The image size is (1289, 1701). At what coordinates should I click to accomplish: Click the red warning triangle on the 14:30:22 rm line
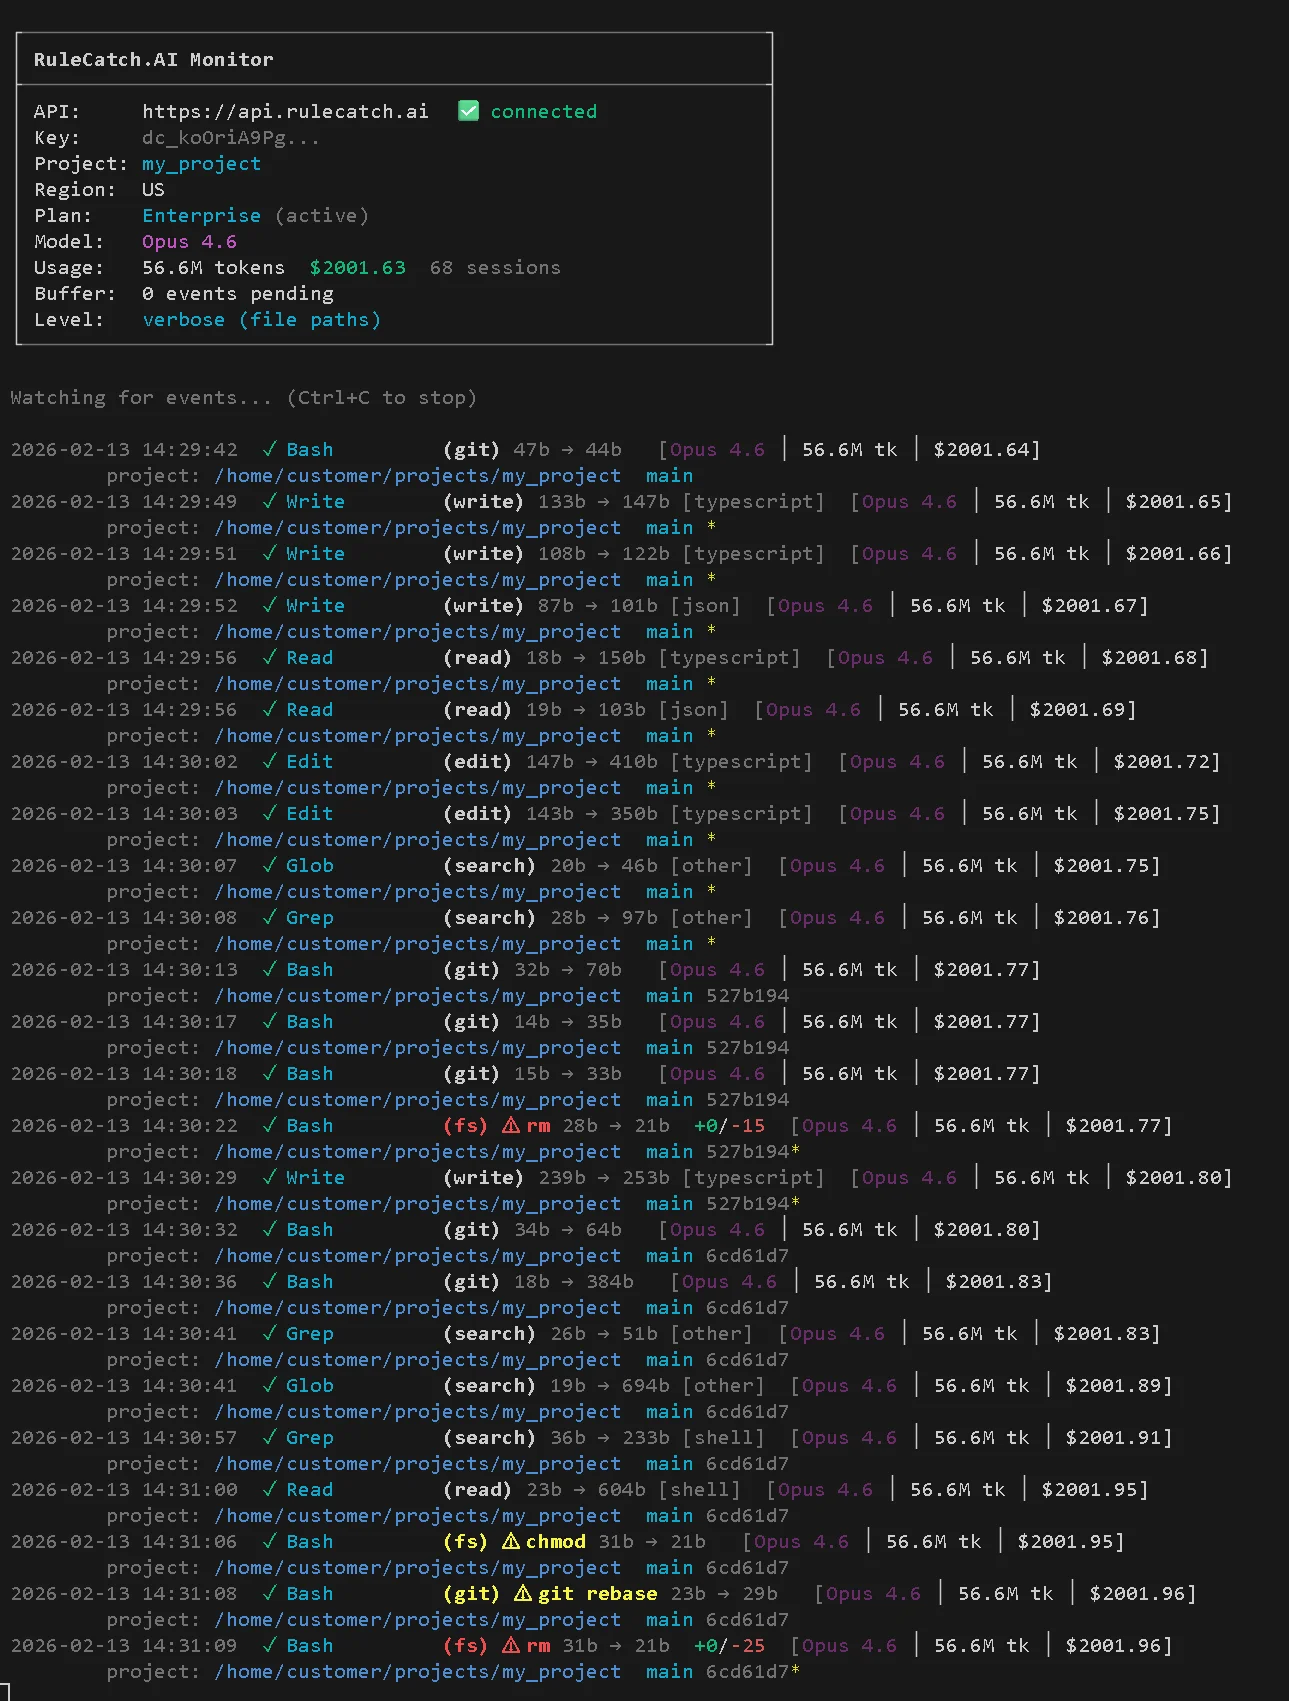[x=511, y=1125]
